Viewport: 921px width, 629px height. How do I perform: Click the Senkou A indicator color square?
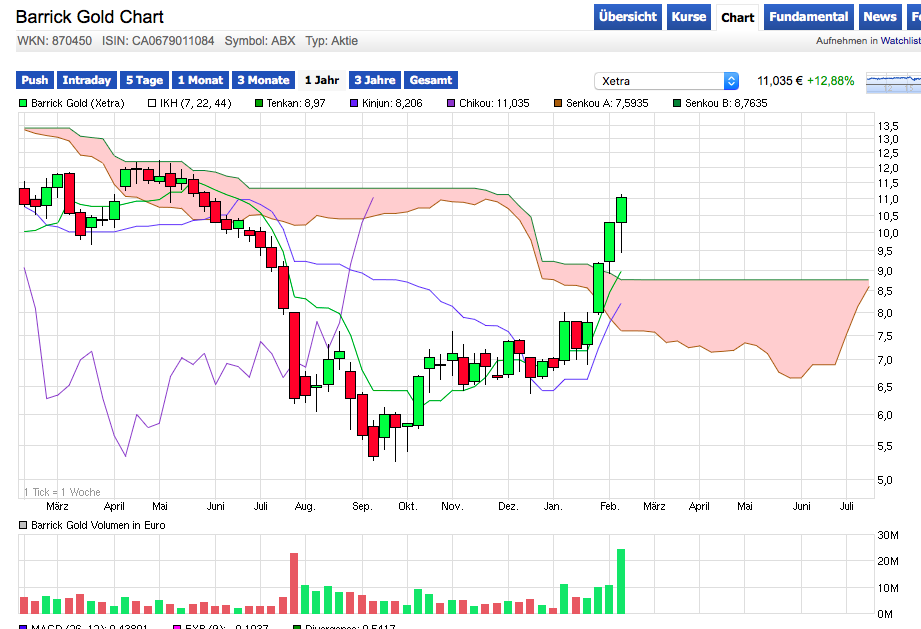[x=558, y=103]
